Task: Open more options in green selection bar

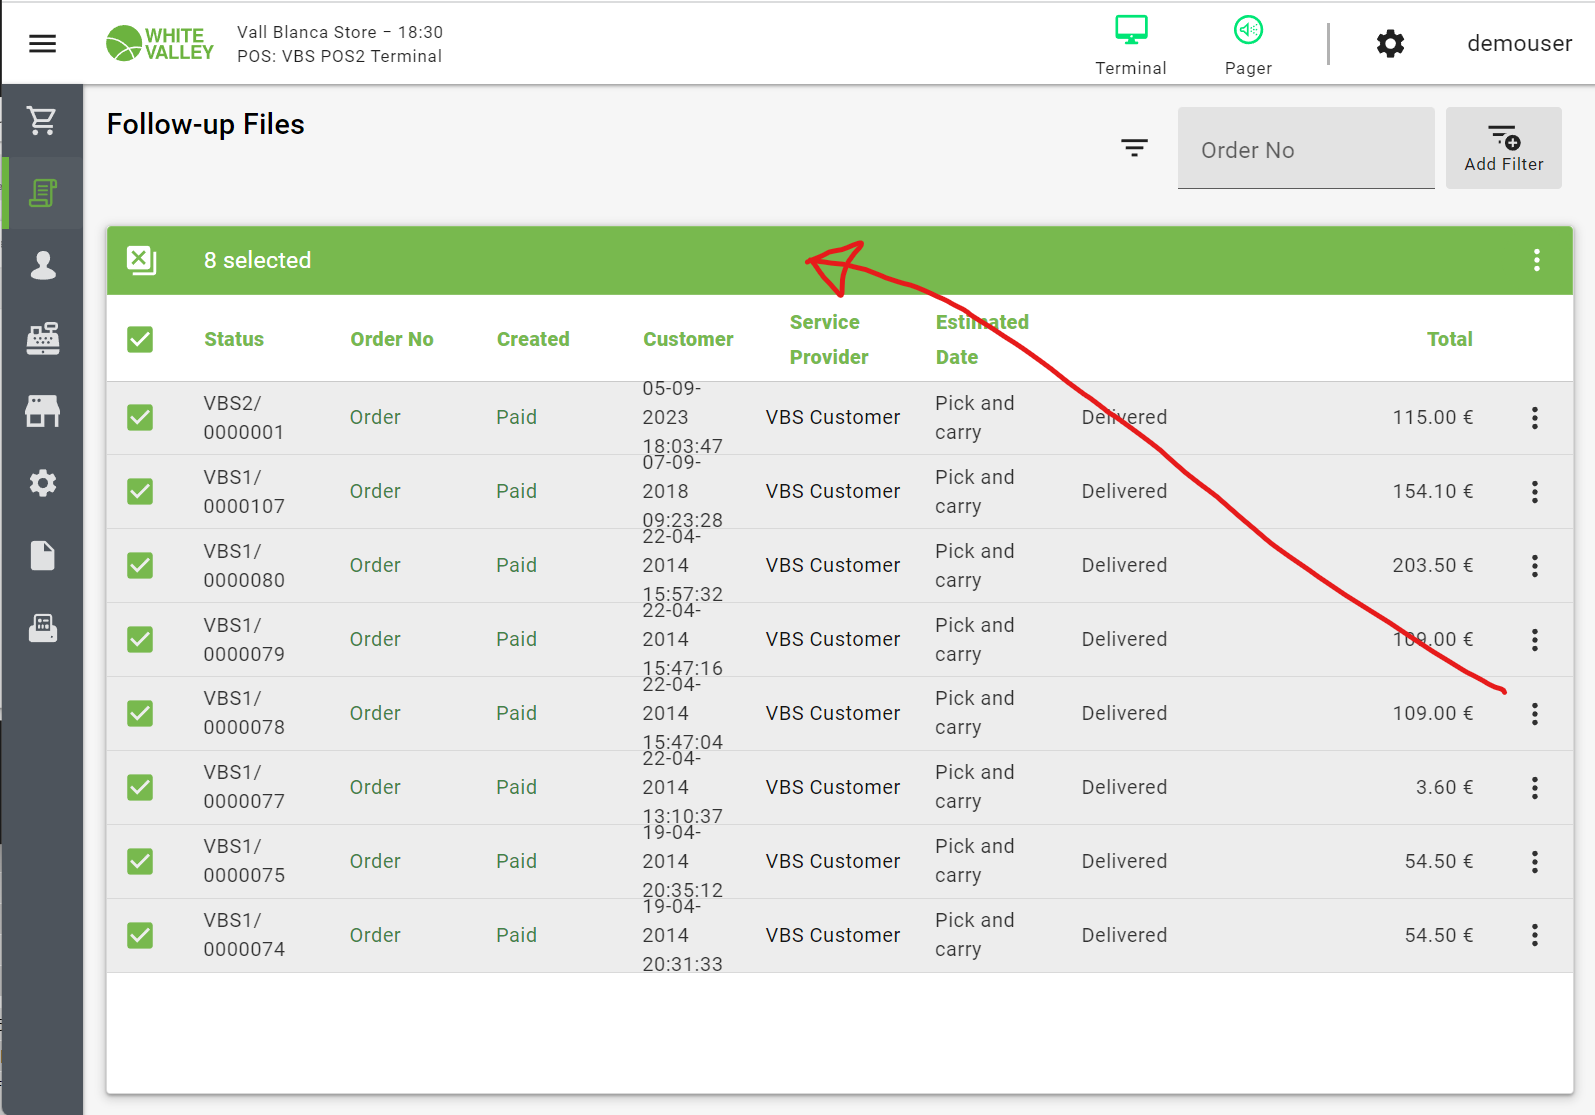Action: 1536,260
